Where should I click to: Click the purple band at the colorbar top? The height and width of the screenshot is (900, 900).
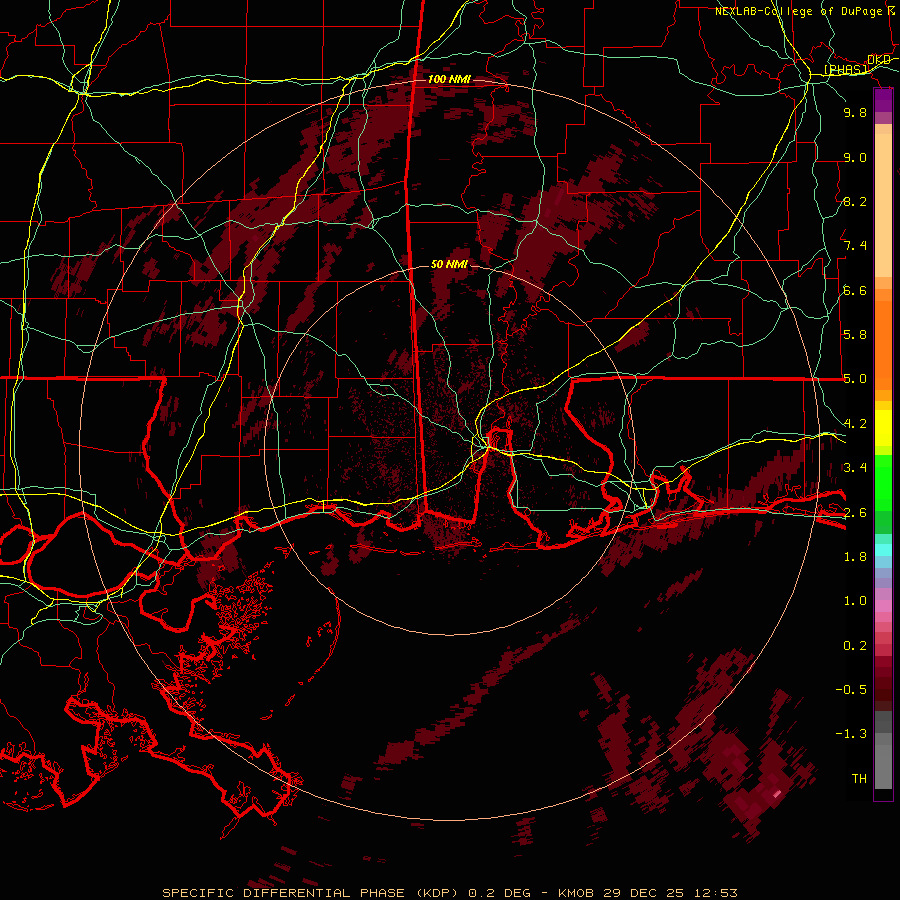point(883,100)
